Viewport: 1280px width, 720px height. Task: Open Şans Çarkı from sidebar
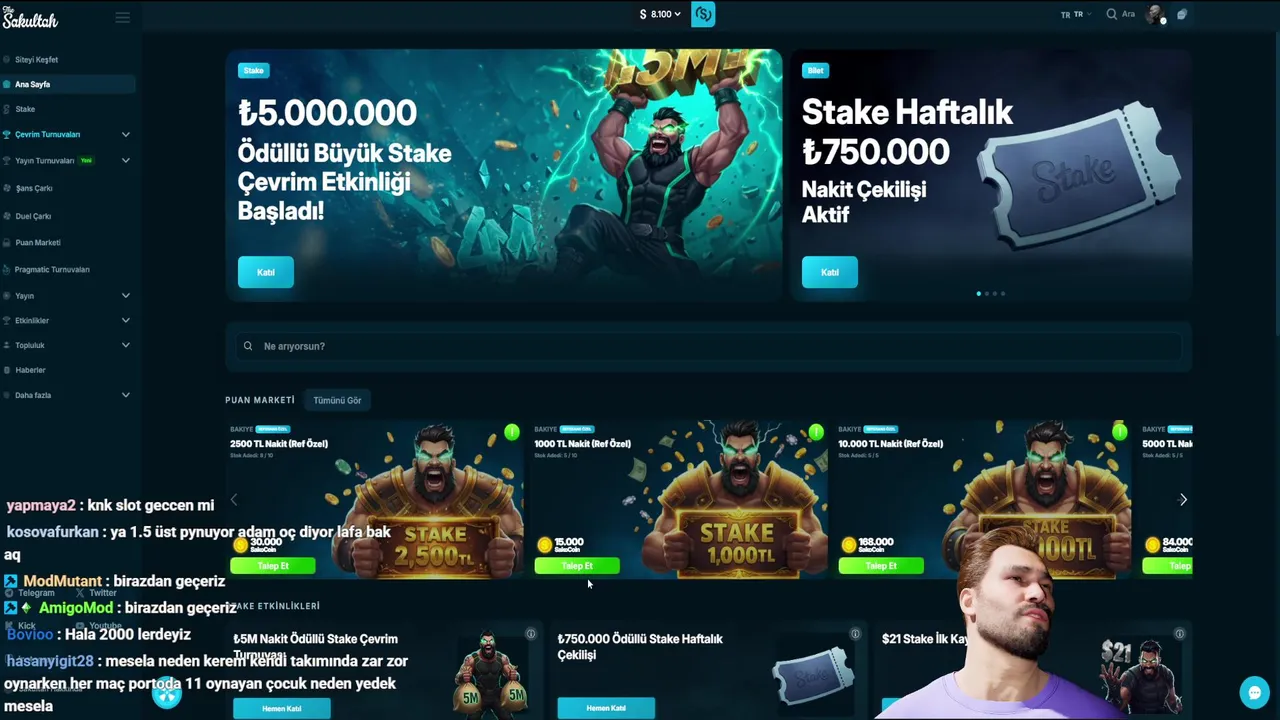34,188
